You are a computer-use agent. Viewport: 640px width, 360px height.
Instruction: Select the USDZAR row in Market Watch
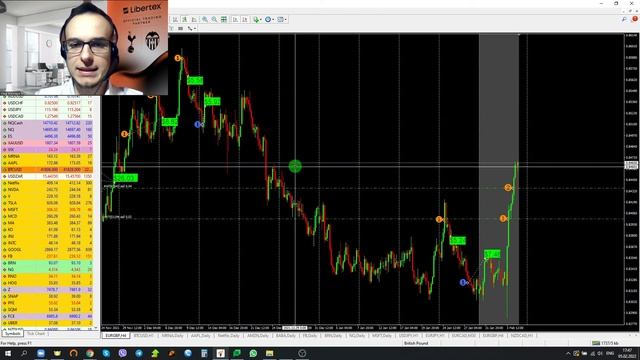(x=47, y=176)
